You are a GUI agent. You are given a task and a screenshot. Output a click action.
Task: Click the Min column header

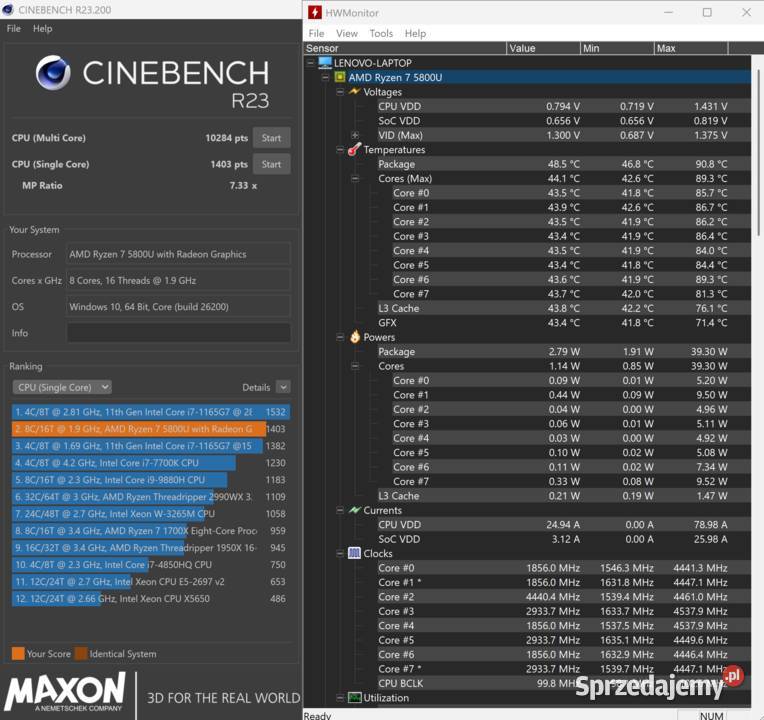[617, 48]
